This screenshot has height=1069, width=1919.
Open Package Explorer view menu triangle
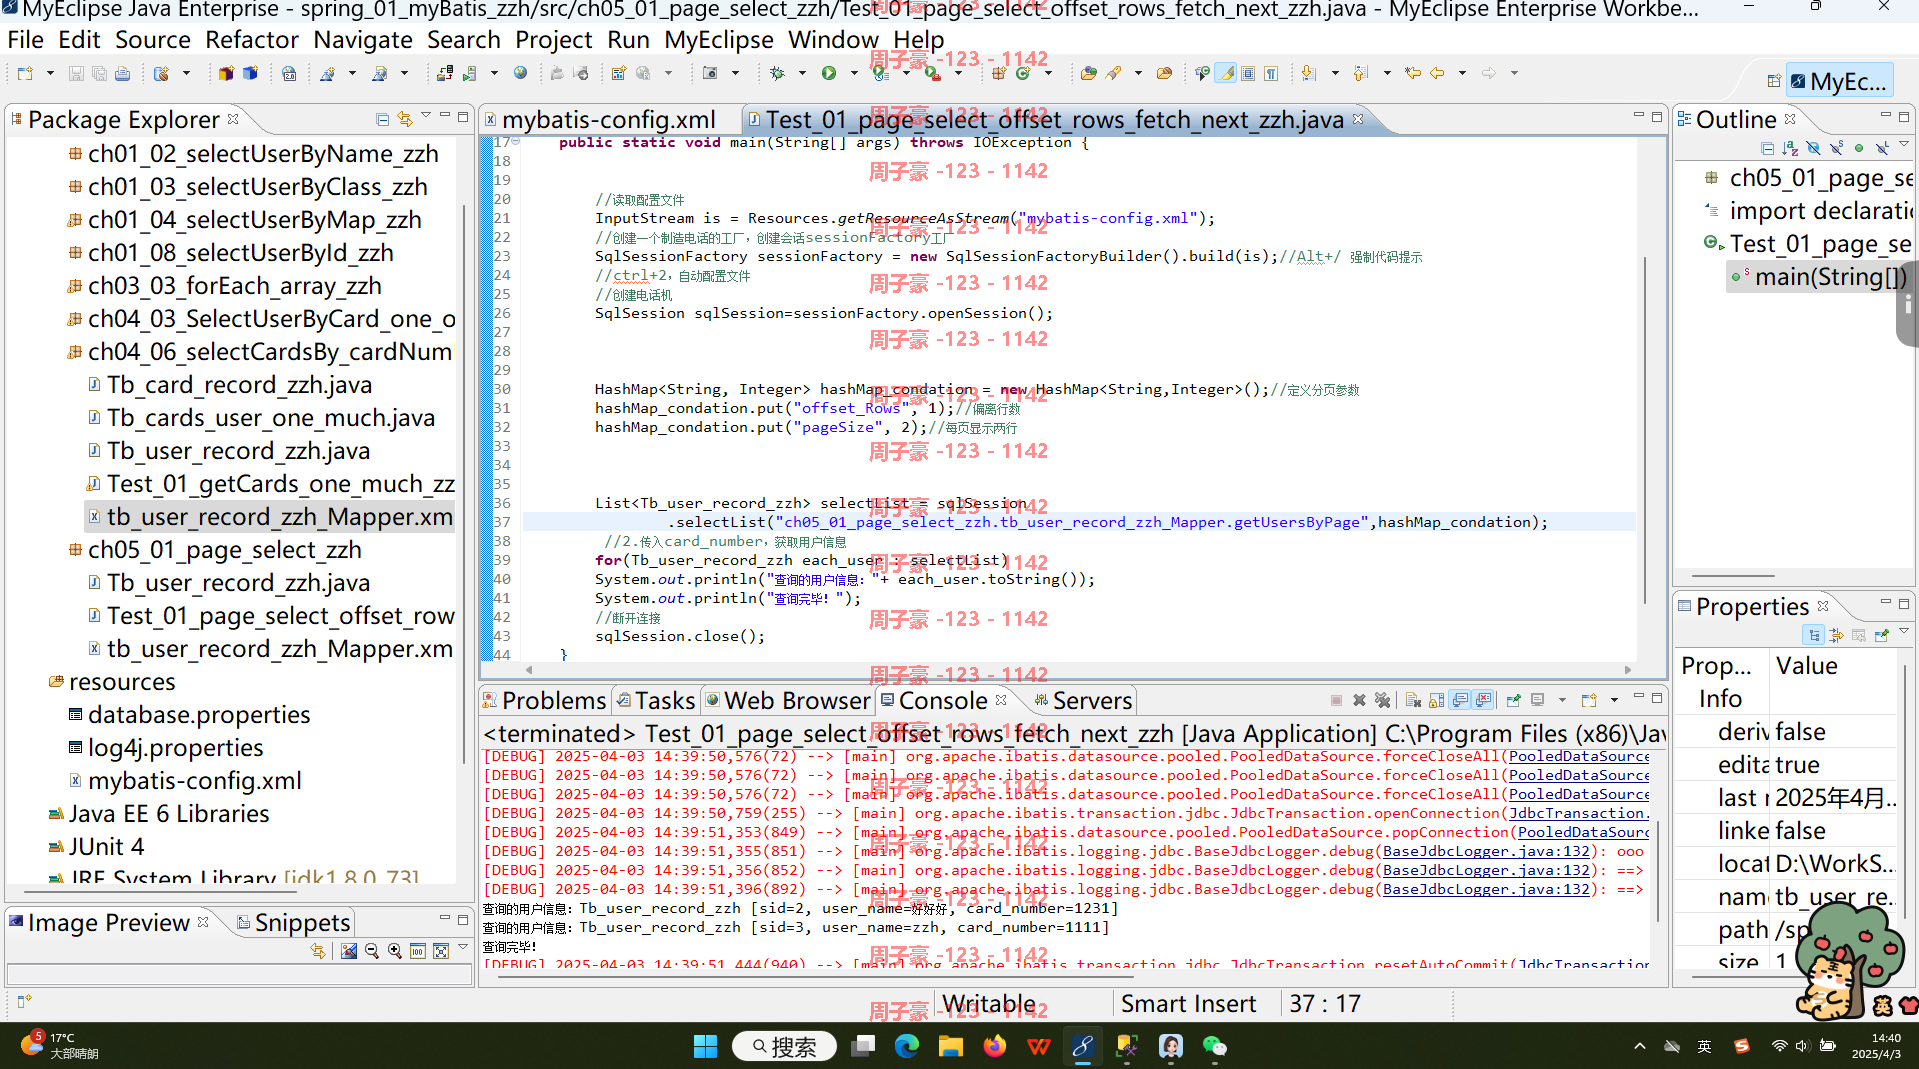[x=426, y=117]
